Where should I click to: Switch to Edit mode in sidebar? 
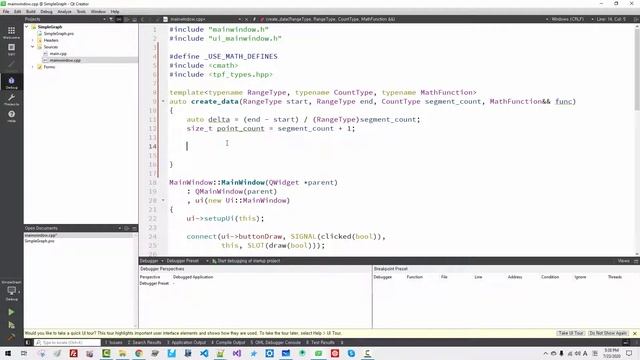coord(11,49)
